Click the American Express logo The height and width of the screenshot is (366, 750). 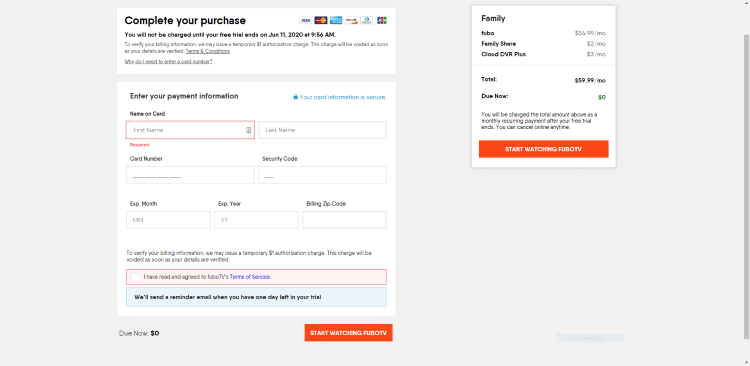coord(336,20)
